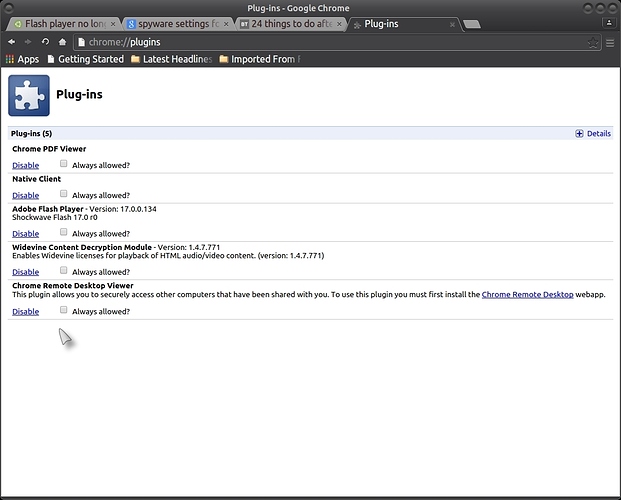Disable Chrome PDF Viewer plugin

pyautogui.click(x=25, y=165)
